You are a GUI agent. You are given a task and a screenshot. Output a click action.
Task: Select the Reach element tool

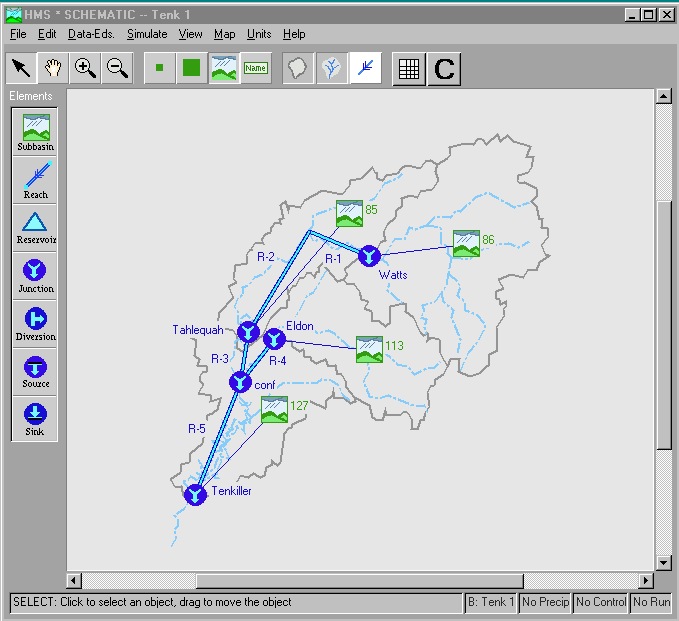[x=35, y=181]
